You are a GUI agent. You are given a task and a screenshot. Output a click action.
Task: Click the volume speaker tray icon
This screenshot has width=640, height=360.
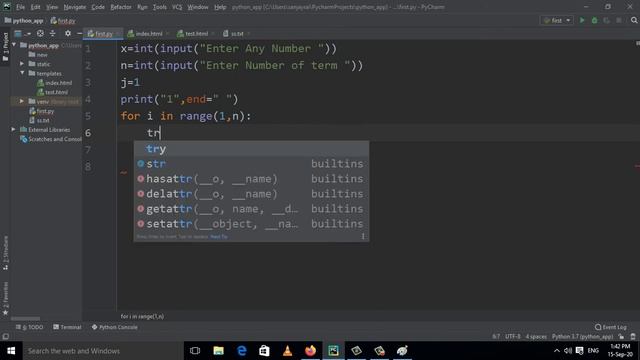[x=568, y=351]
